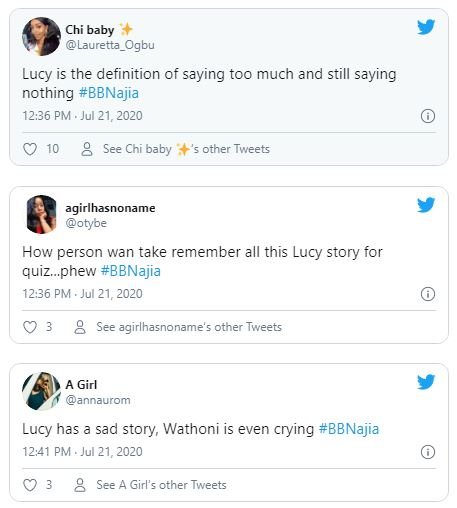The width and height of the screenshot is (457, 508).
Task: Open info icon on Chi baby tweet
Action: 428,116
